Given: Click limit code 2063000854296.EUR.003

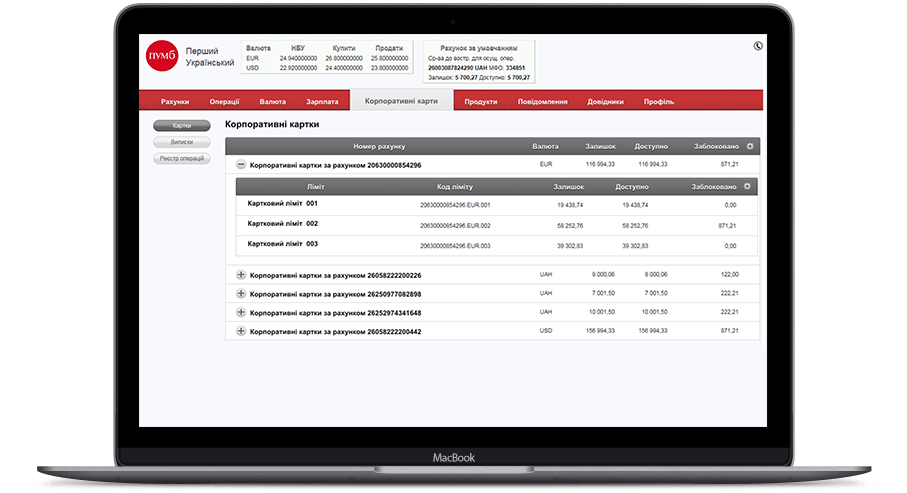Looking at the screenshot, I should 455,246.
